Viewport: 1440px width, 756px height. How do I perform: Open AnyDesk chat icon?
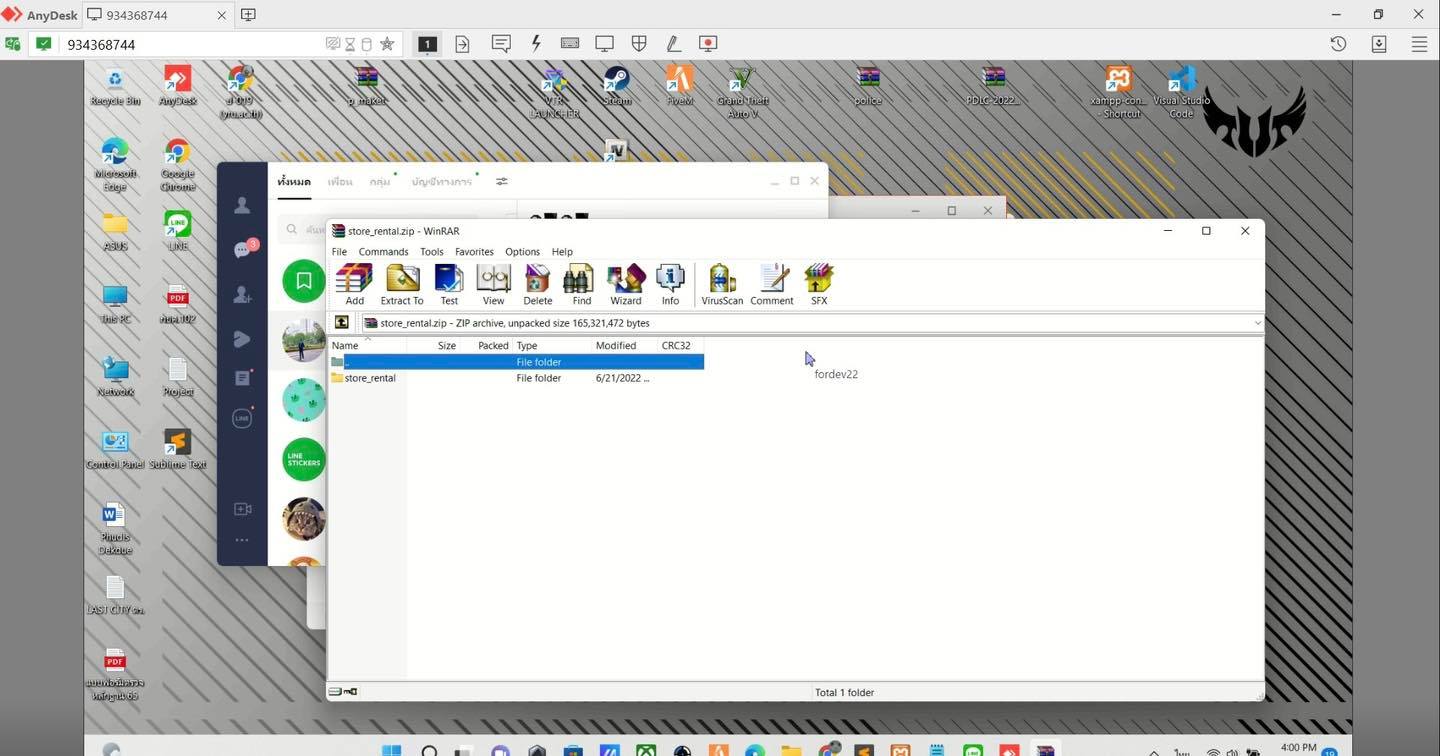pyautogui.click(x=501, y=44)
